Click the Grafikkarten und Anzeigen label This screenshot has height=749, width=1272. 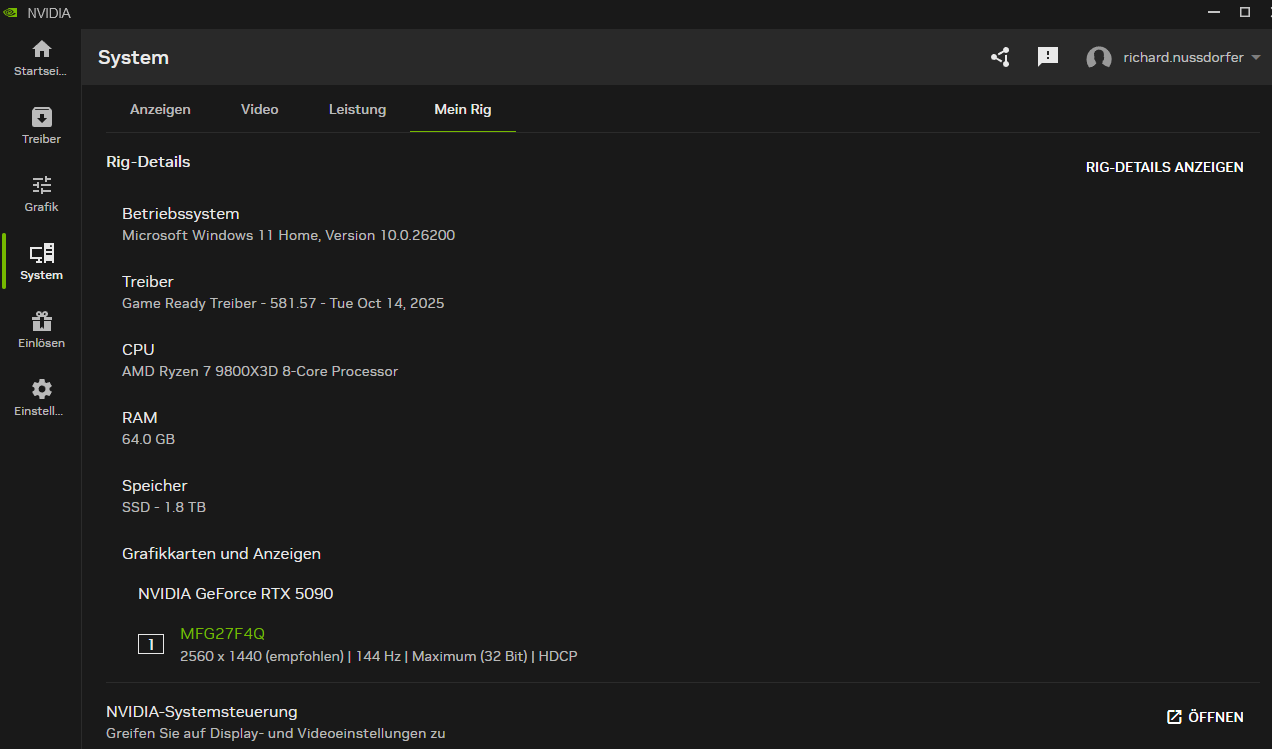(x=221, y=553)
